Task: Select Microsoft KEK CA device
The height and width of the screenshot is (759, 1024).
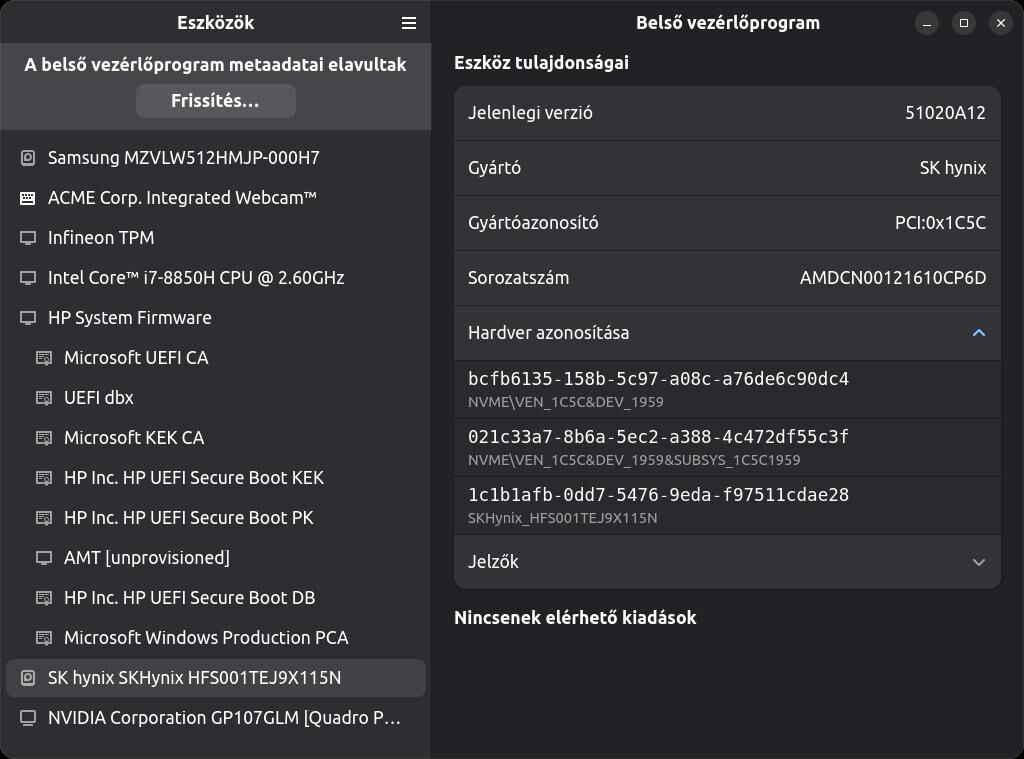Action: coord(133,438)
